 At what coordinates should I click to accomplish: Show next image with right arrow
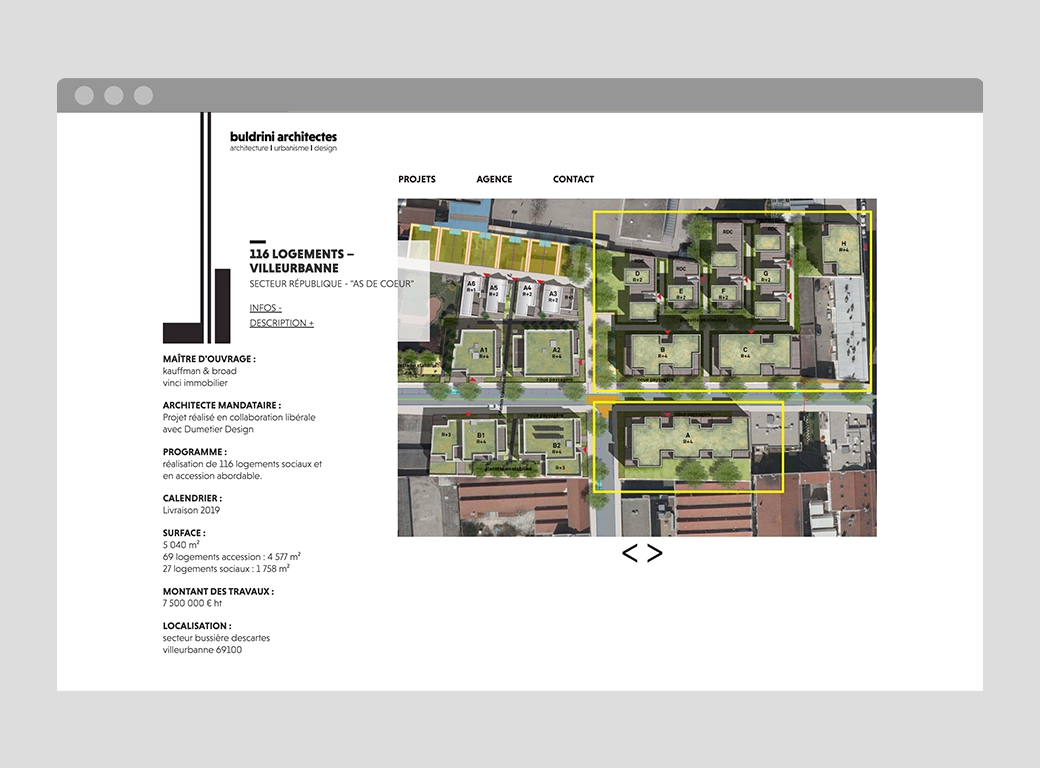coord(655,553)
